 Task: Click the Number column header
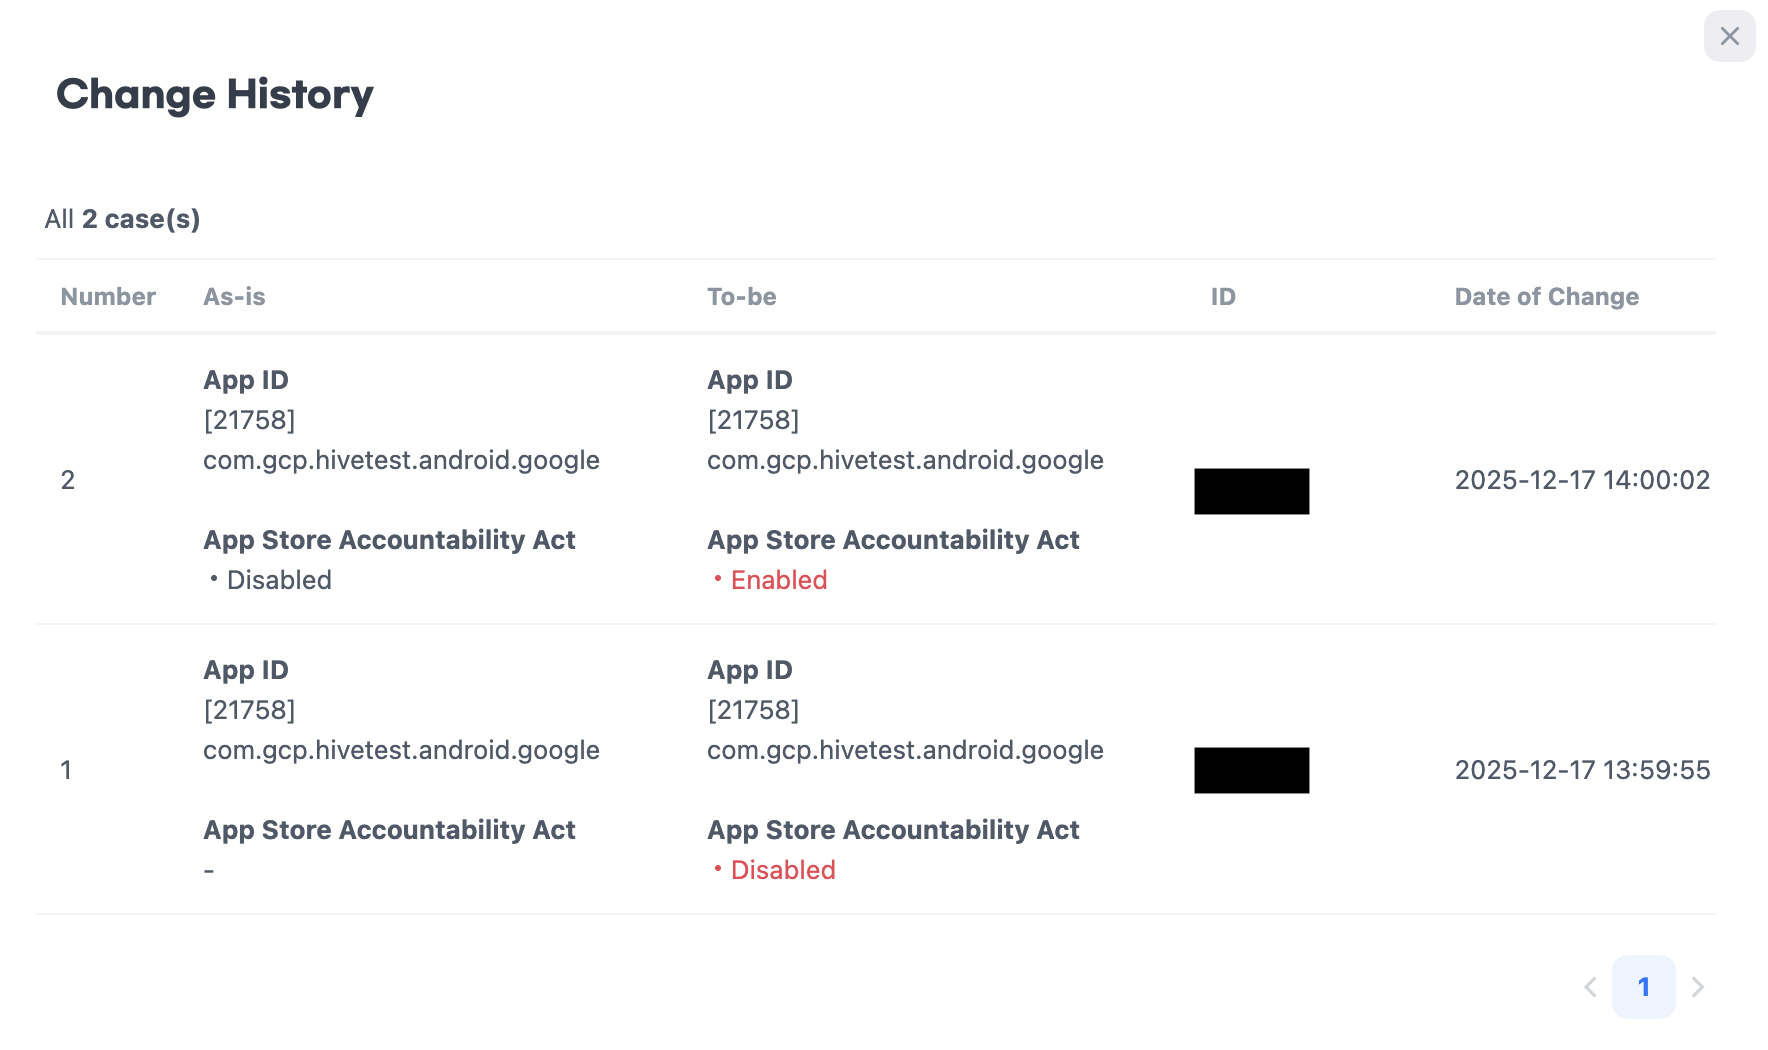coord(108,297)
